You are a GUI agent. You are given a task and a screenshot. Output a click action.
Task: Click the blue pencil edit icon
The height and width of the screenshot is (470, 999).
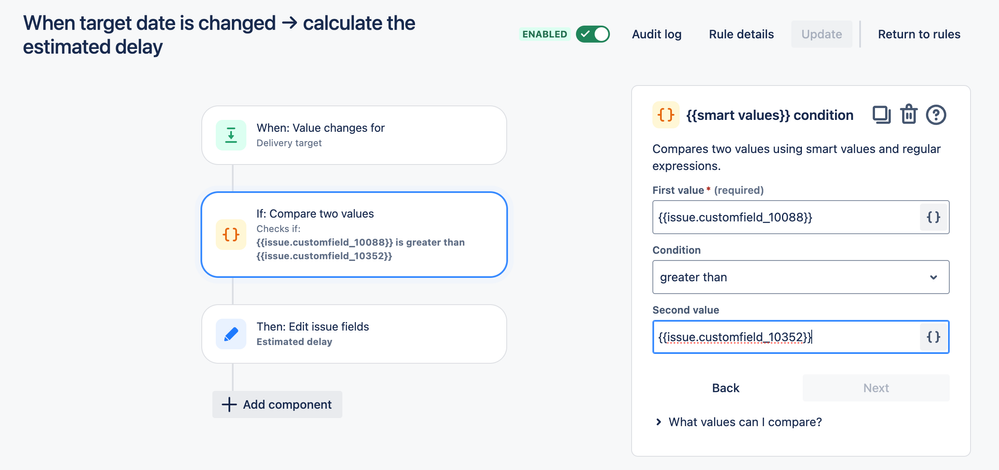tap(231, 334)
